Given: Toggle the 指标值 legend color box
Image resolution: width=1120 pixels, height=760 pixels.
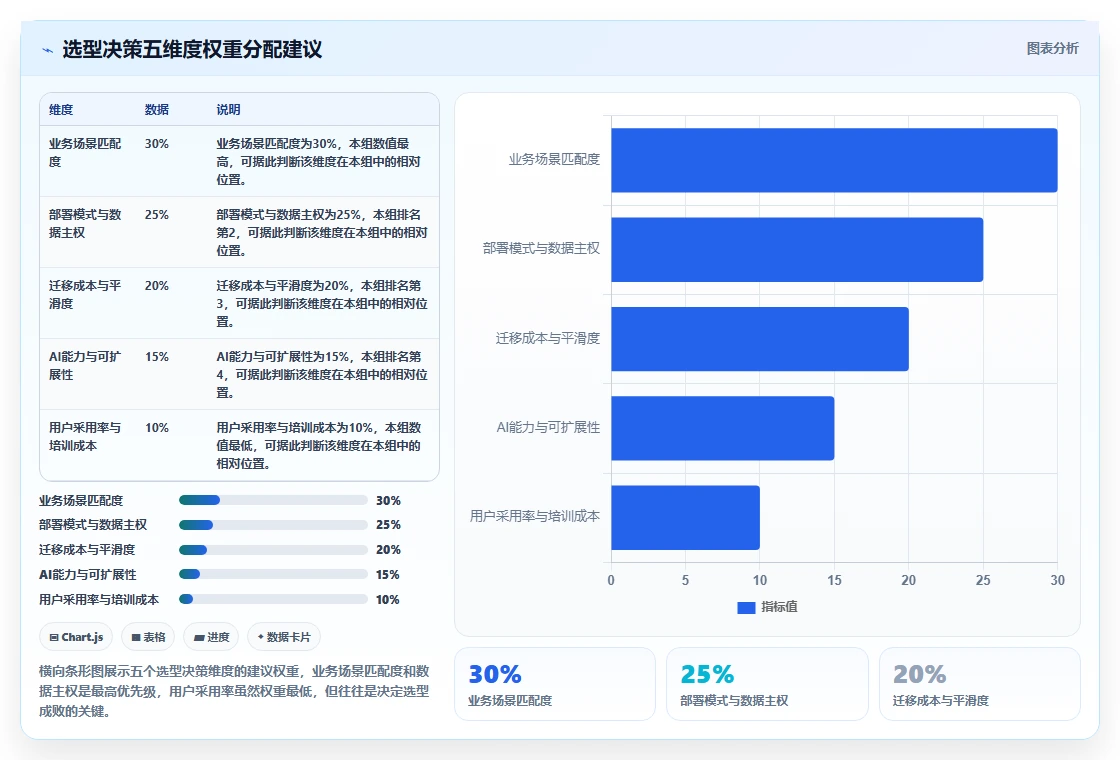Looking at the screenshot, I should (x=746, y=607).
